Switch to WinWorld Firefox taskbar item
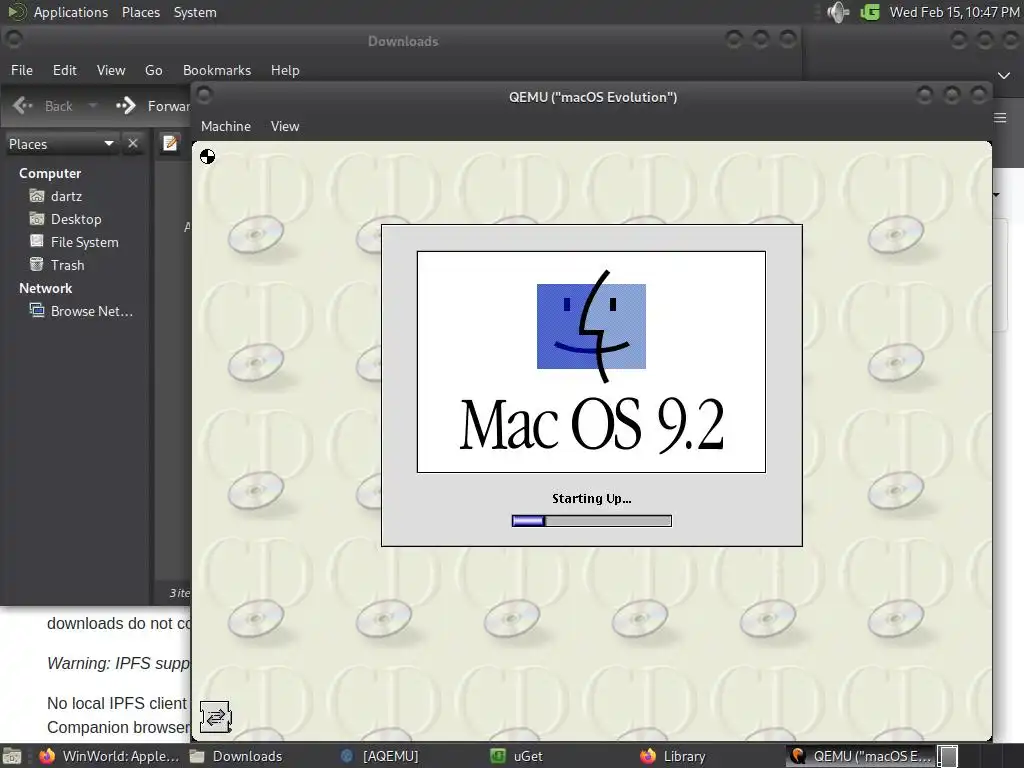This screenshot has height=768, width=1024. pyautogui.click(x=108, y=756)
